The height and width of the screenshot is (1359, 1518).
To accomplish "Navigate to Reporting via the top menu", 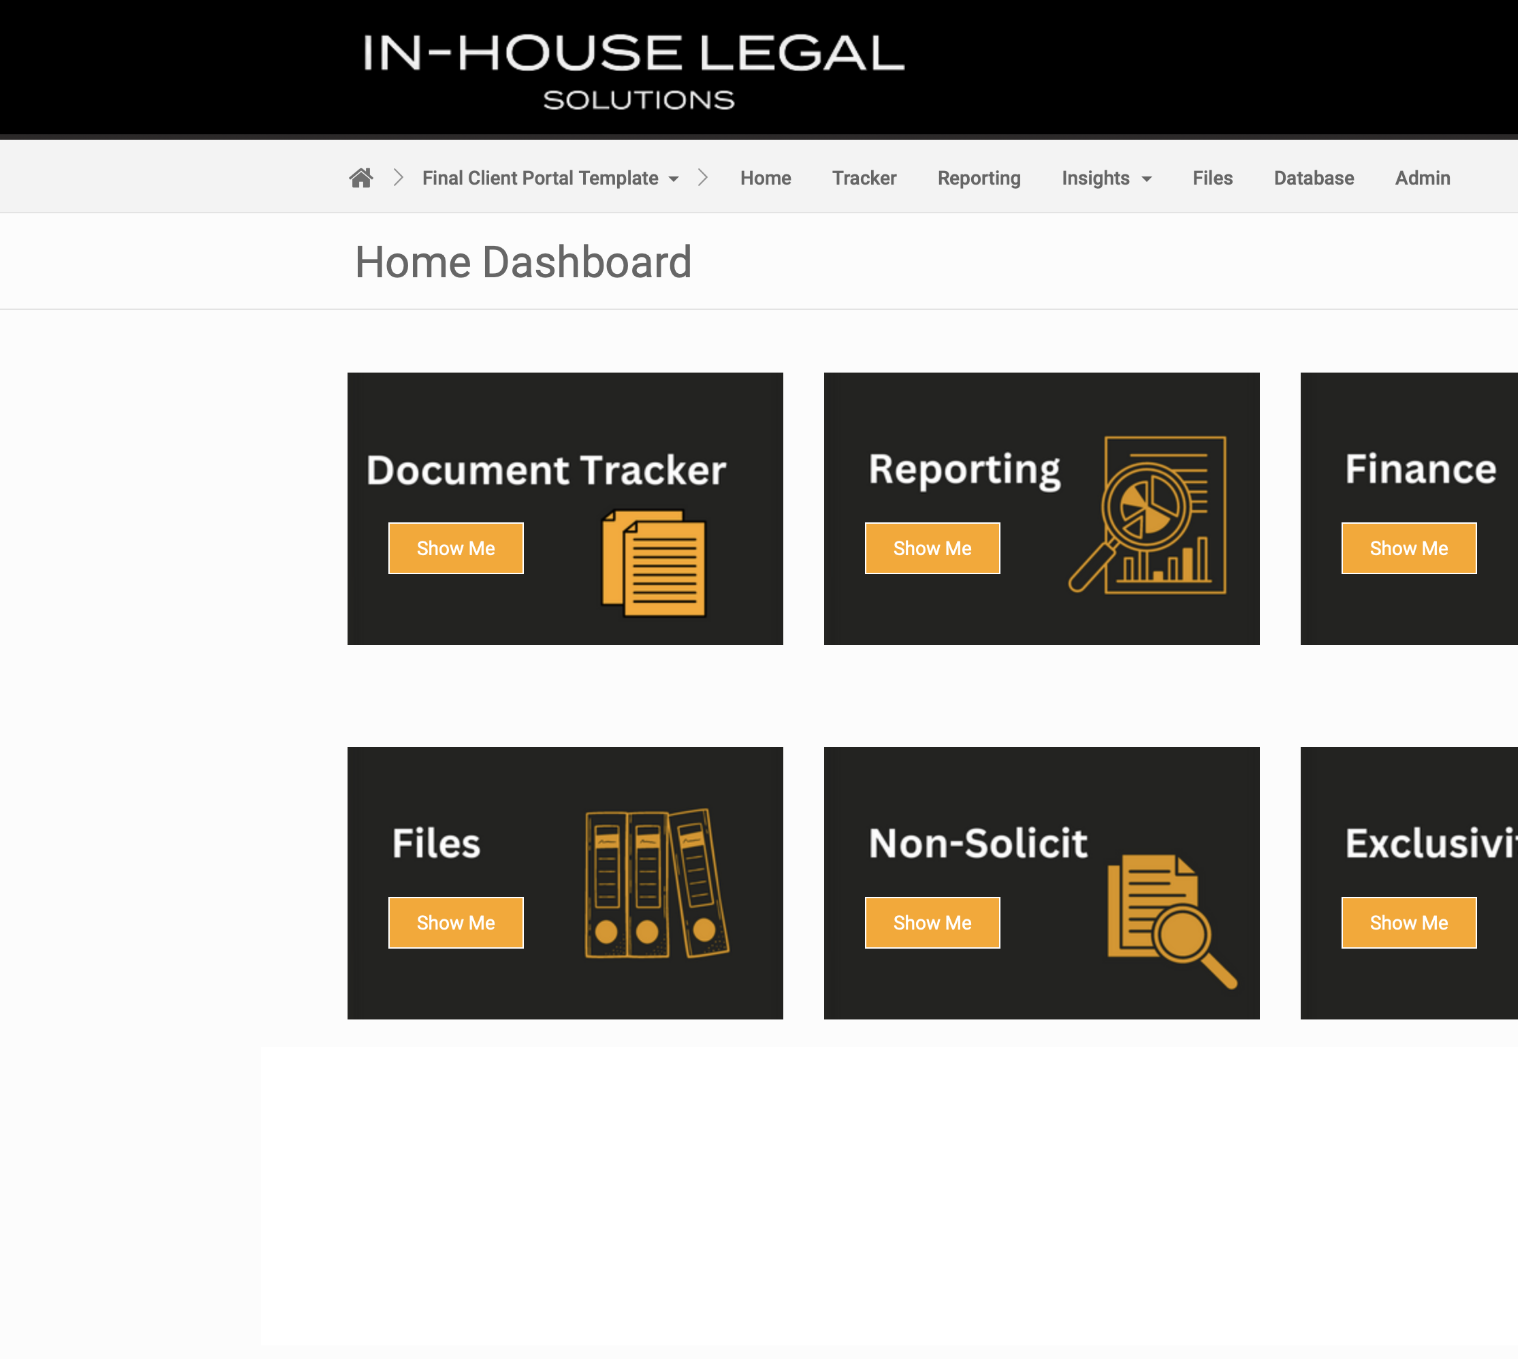I will tap(978, 178).
